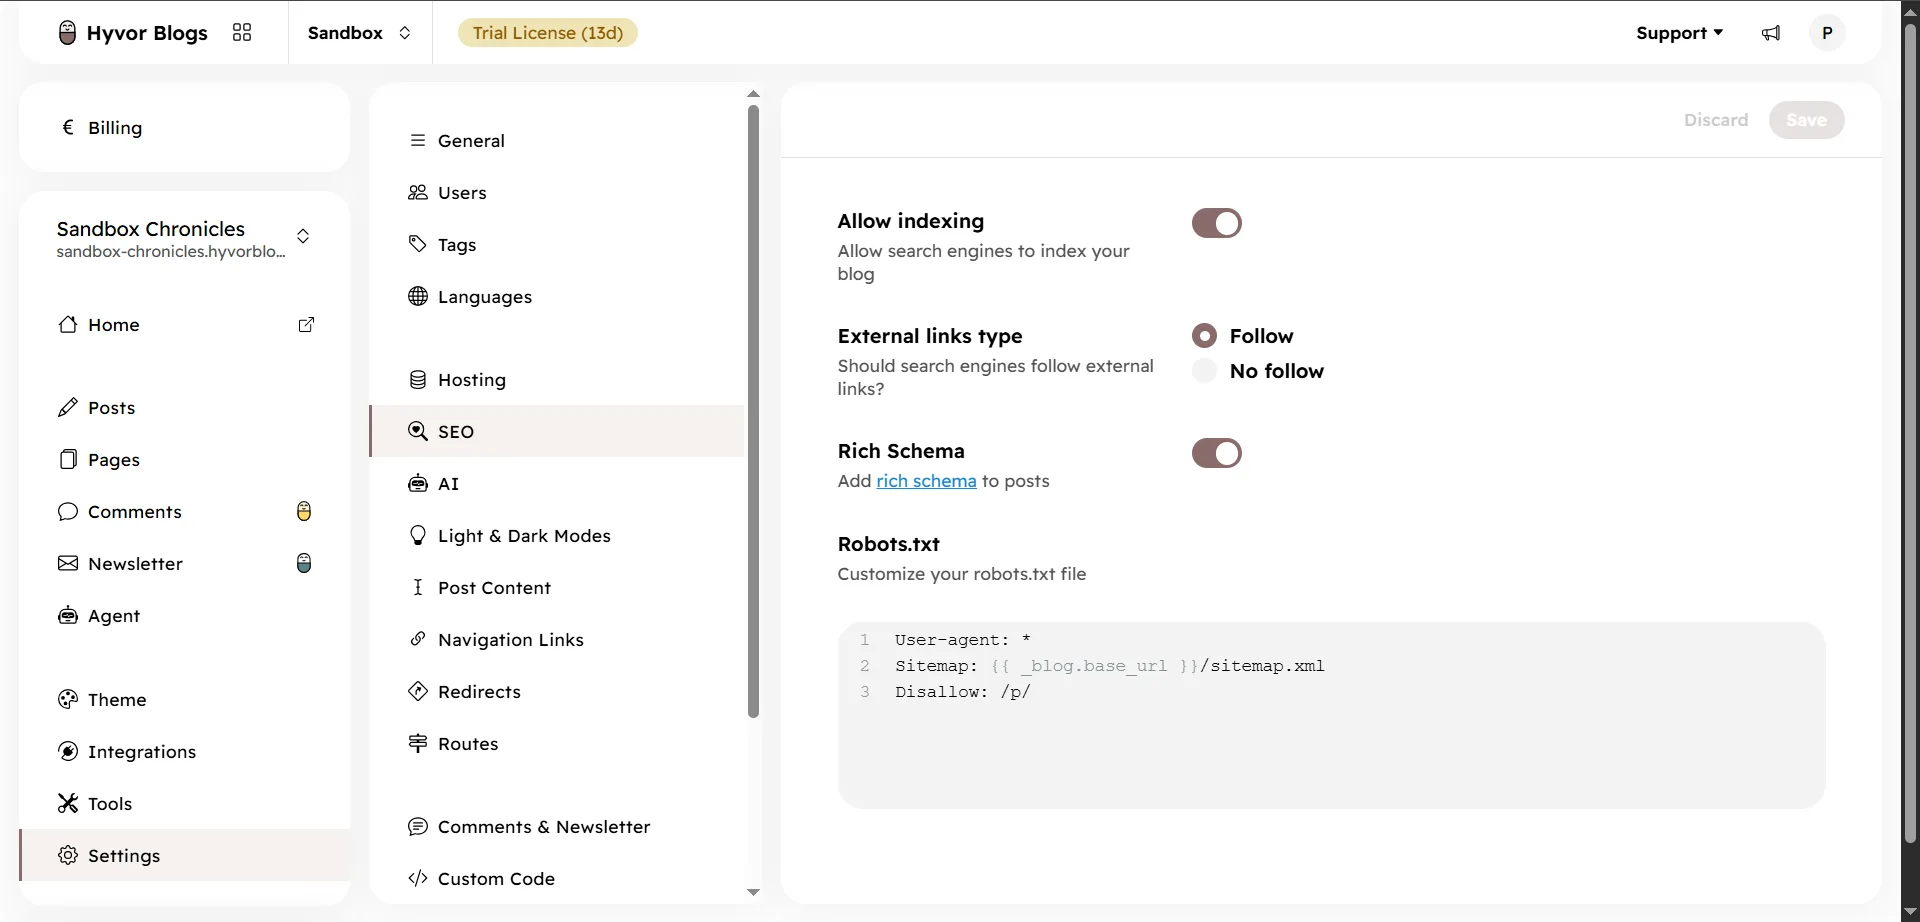The height and width of the screenshot is (922, 1920).
Task: Click the Hyvor Blogs logo icon
Action: (67, 33)
